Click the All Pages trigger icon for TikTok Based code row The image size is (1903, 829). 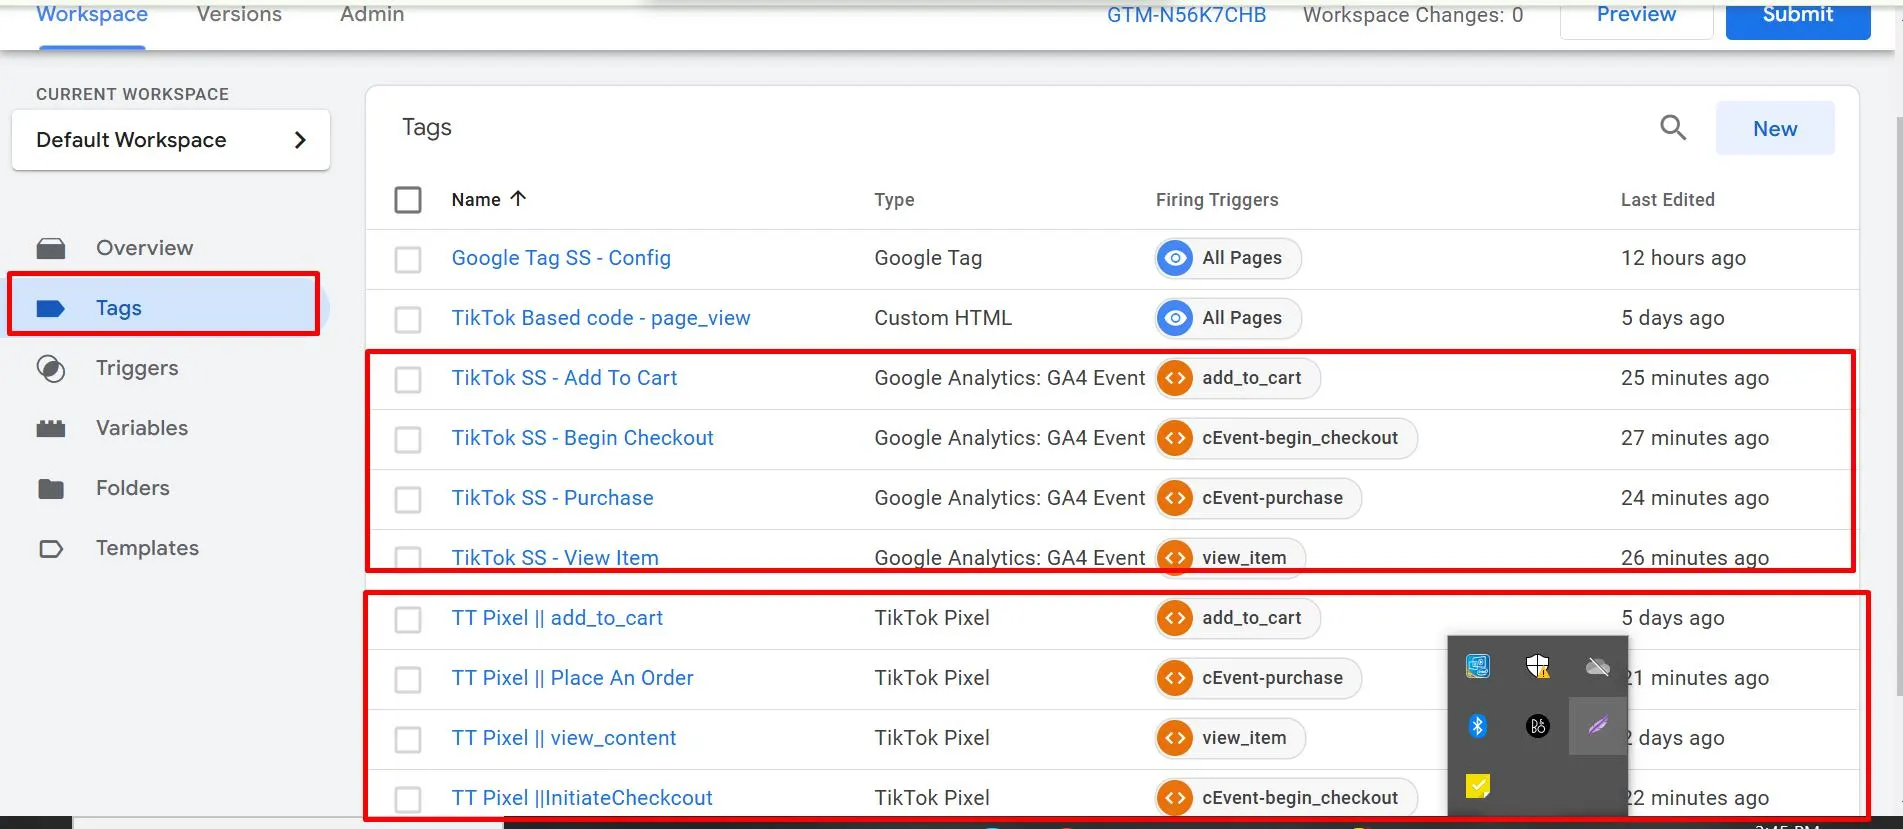pos(1175,318)
